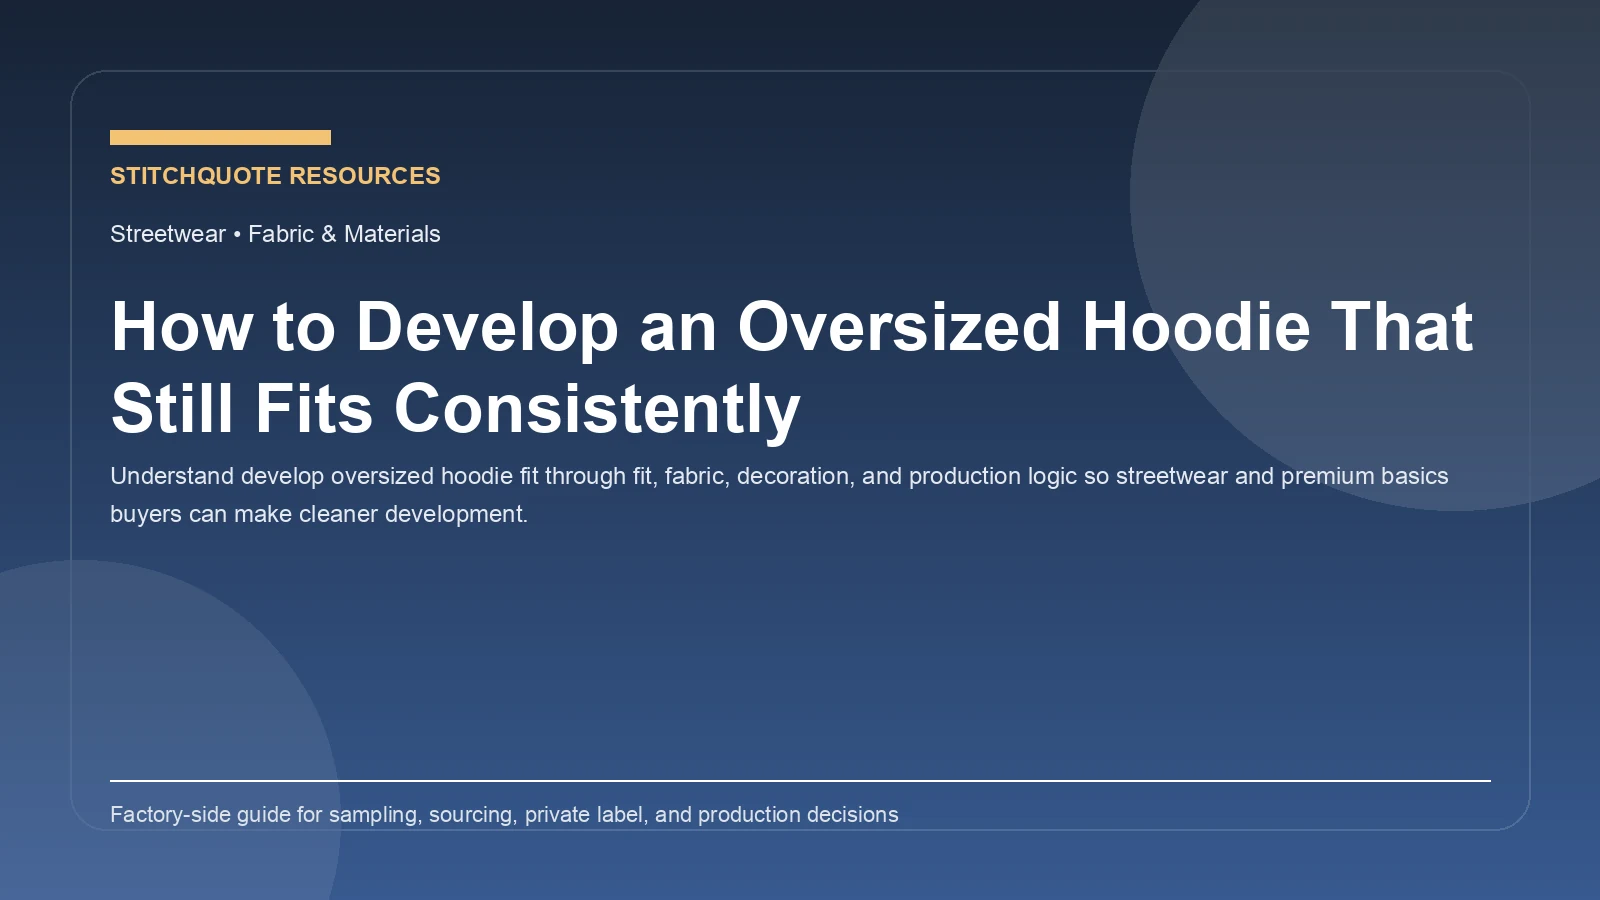Click the STITCHQUOTE RESOURCES label
This screenshot has height=900, width=1600.
(275, 176)
